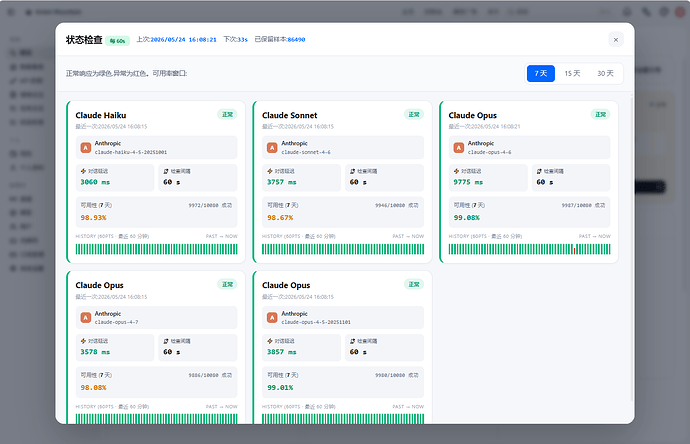Click the Anthropic logo for claude-opus-4-6

point(459,147)
